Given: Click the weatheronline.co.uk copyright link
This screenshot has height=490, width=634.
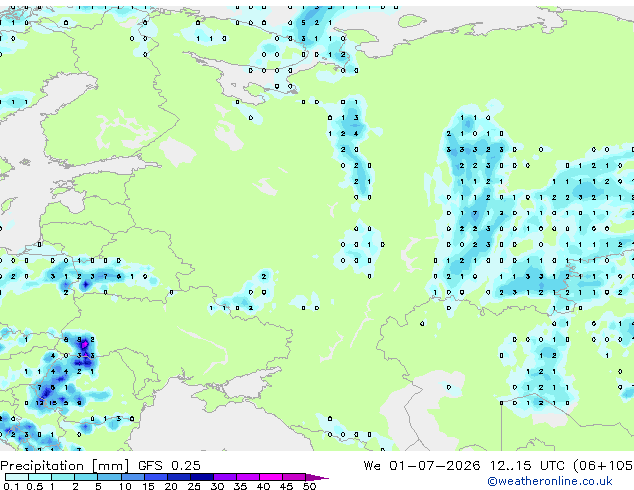Looking at the screenshot, I should coord(550,481).
